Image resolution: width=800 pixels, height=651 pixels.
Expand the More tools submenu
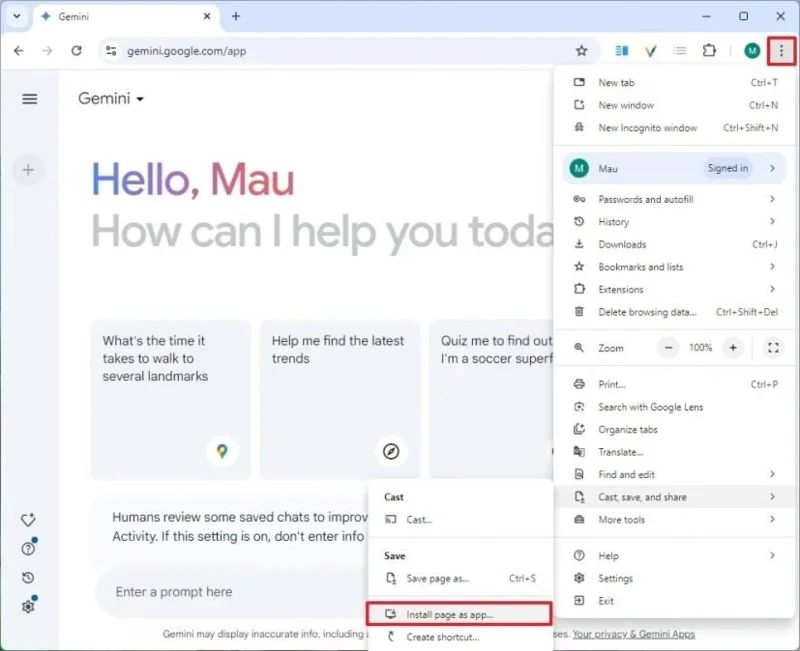(x=674, y=519)
